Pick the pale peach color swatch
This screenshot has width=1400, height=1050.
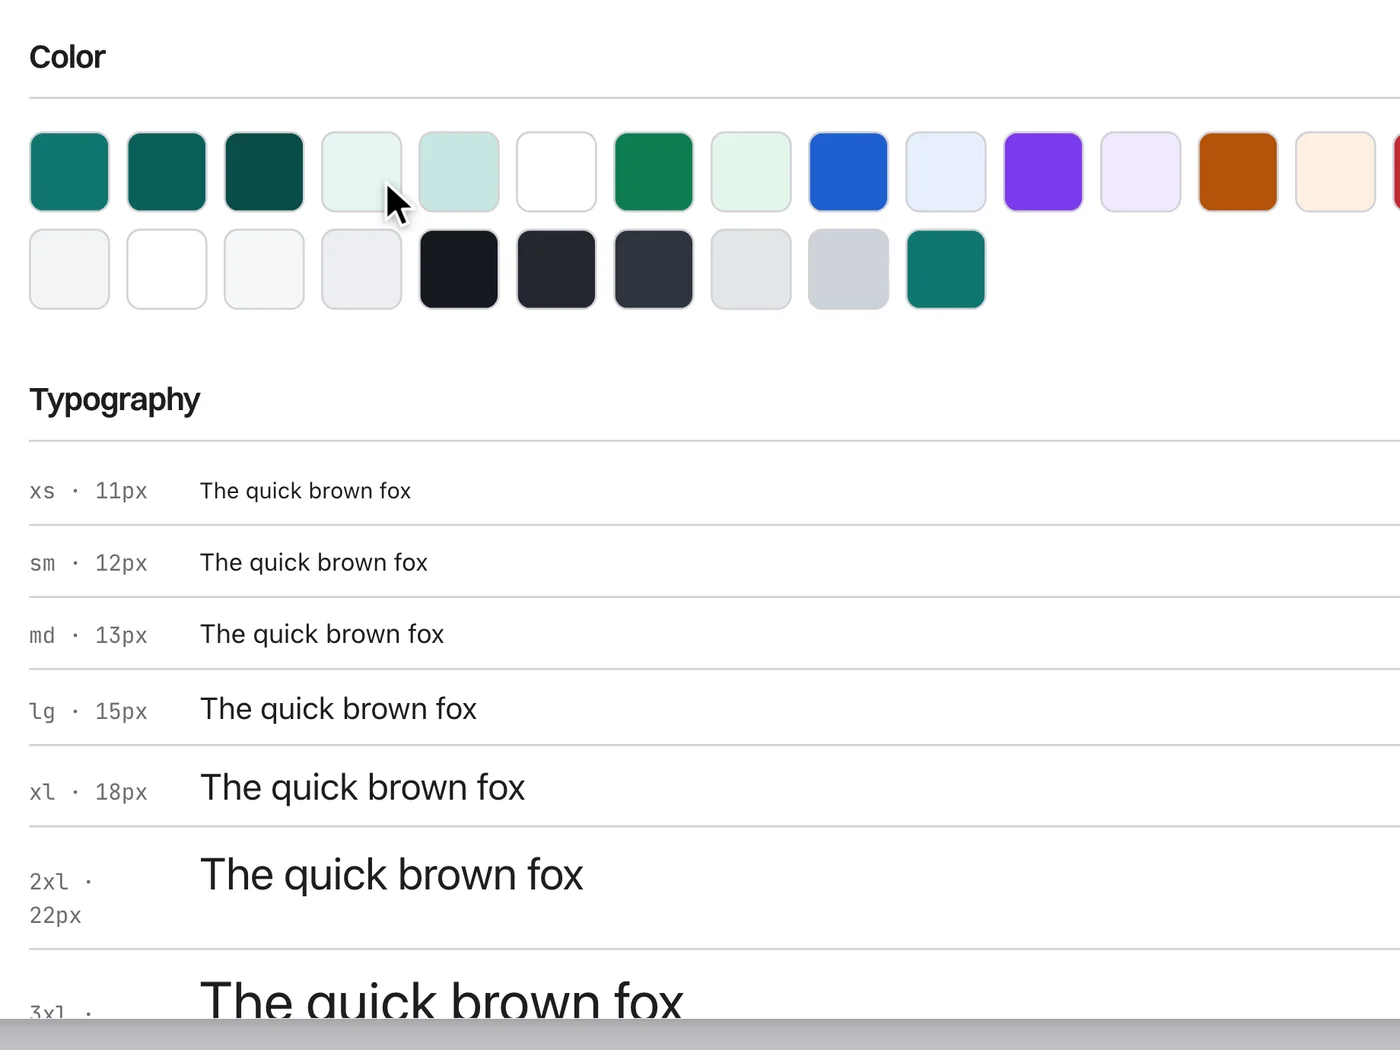(1335, 172)
